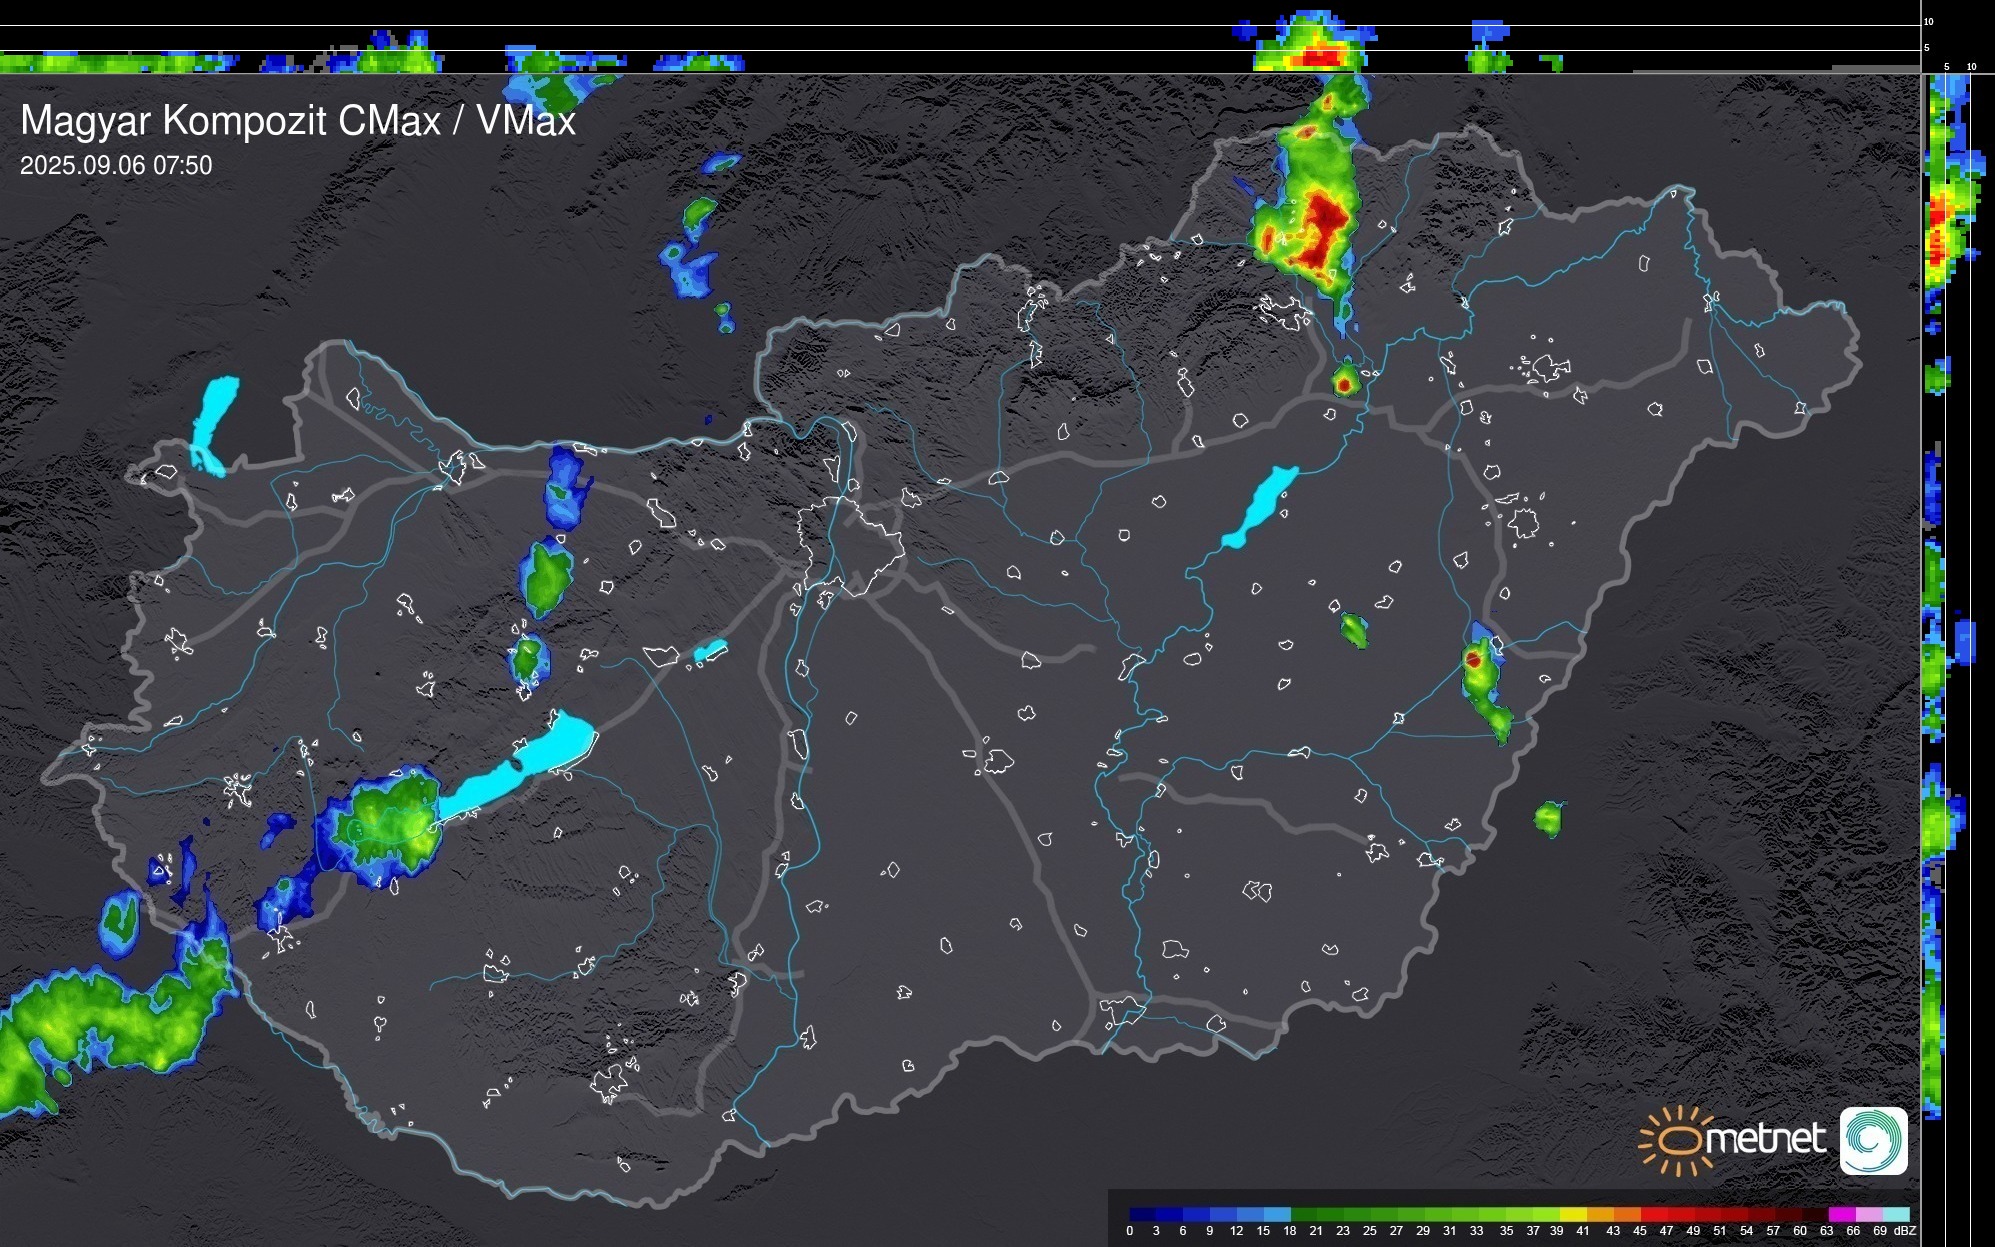Click the metnet sun logo
Image resolution: width=1995 pixels, height=1247 pixels.
click(x=1679, y=1141)
